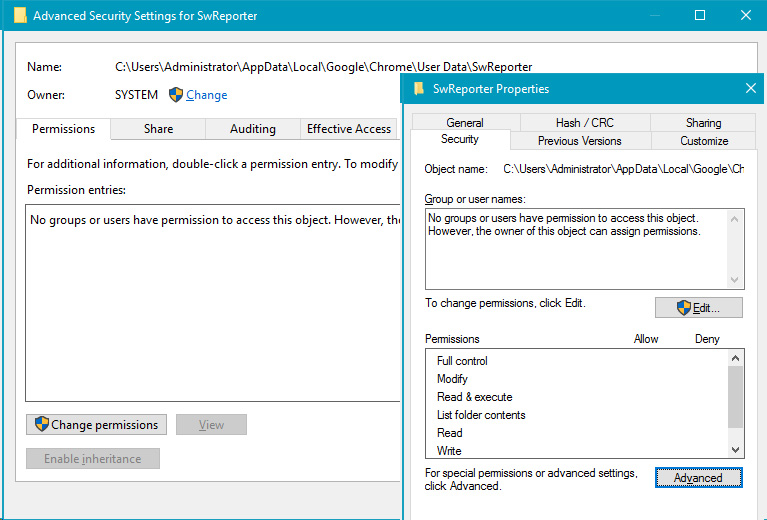
Task: Click the shield icon on Edit button
Action: click(684, 308)
